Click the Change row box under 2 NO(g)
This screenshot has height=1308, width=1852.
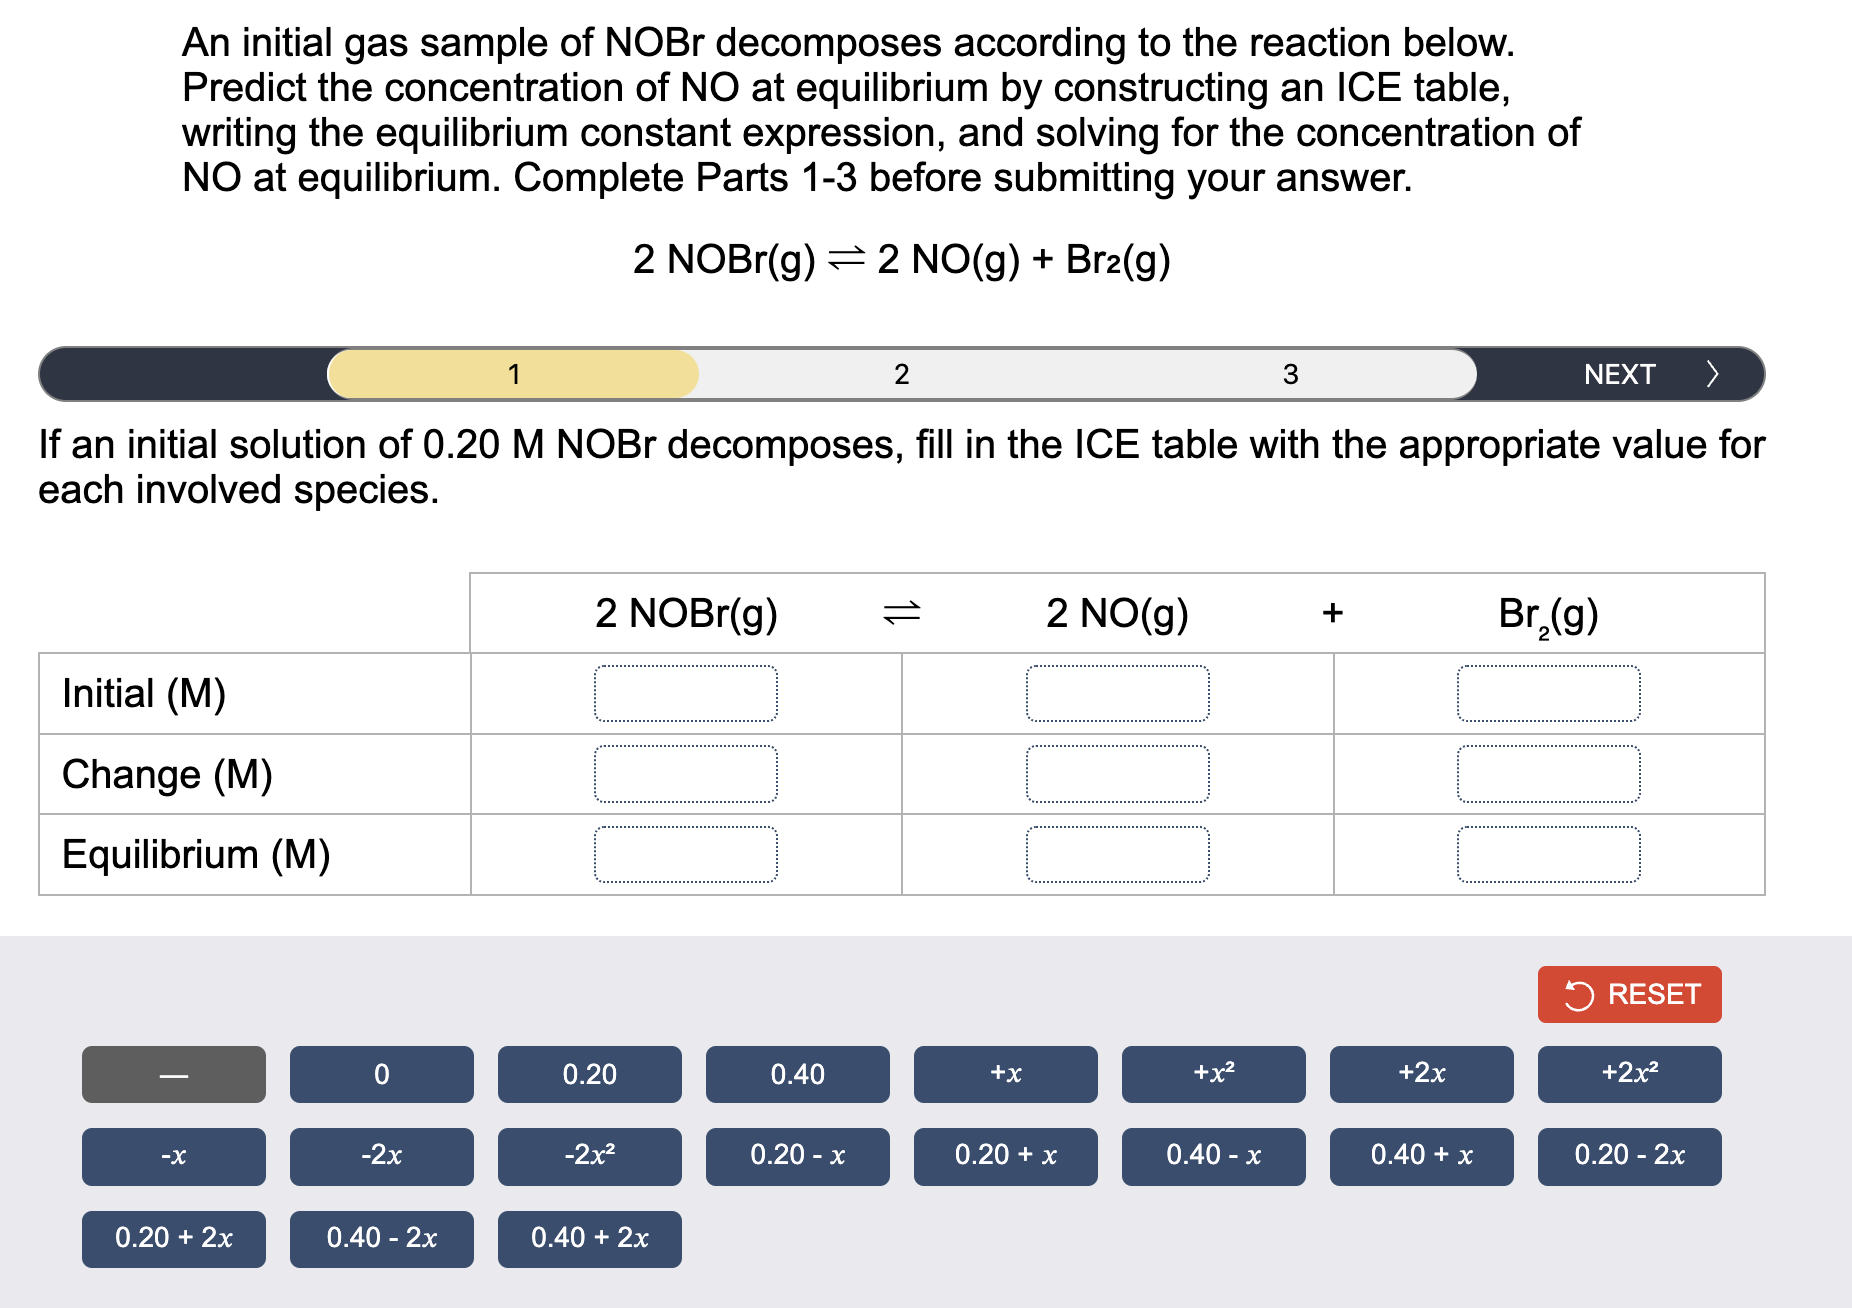[1117, 772]
